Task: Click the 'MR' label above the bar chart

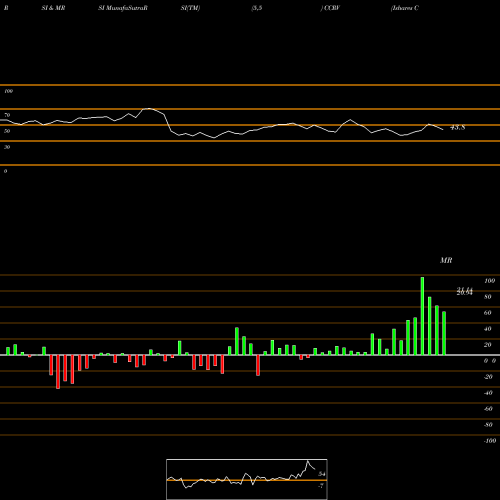Action: [446, 260]
